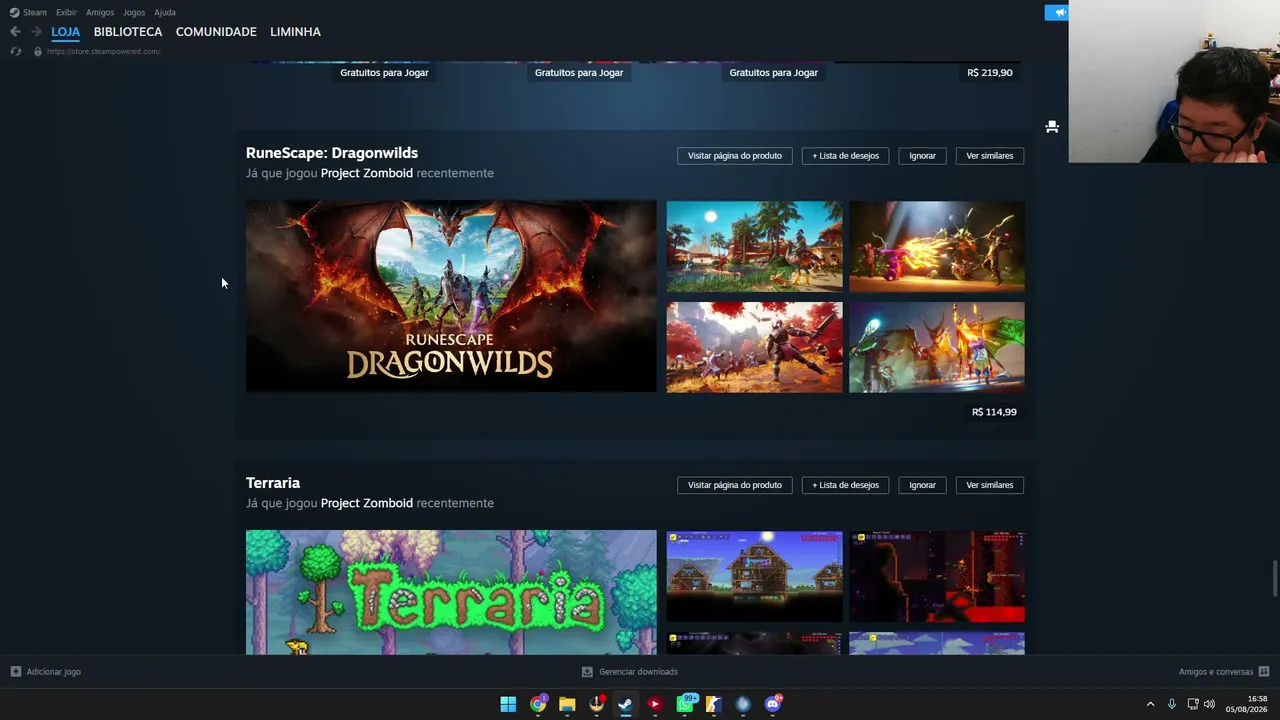Screen dimensions: 1280x720
Task: Show hidden system tray icons
Action: pos(1150,704)
